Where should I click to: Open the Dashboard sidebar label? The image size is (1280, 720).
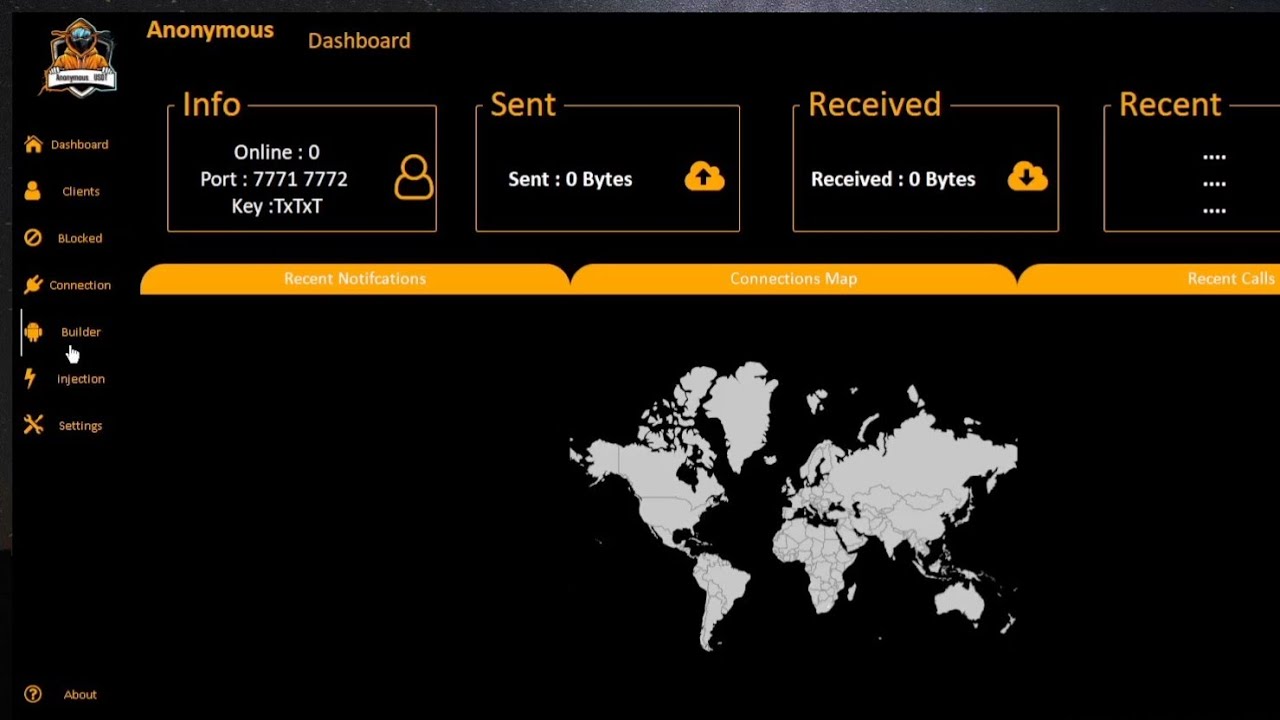(79, 144)
